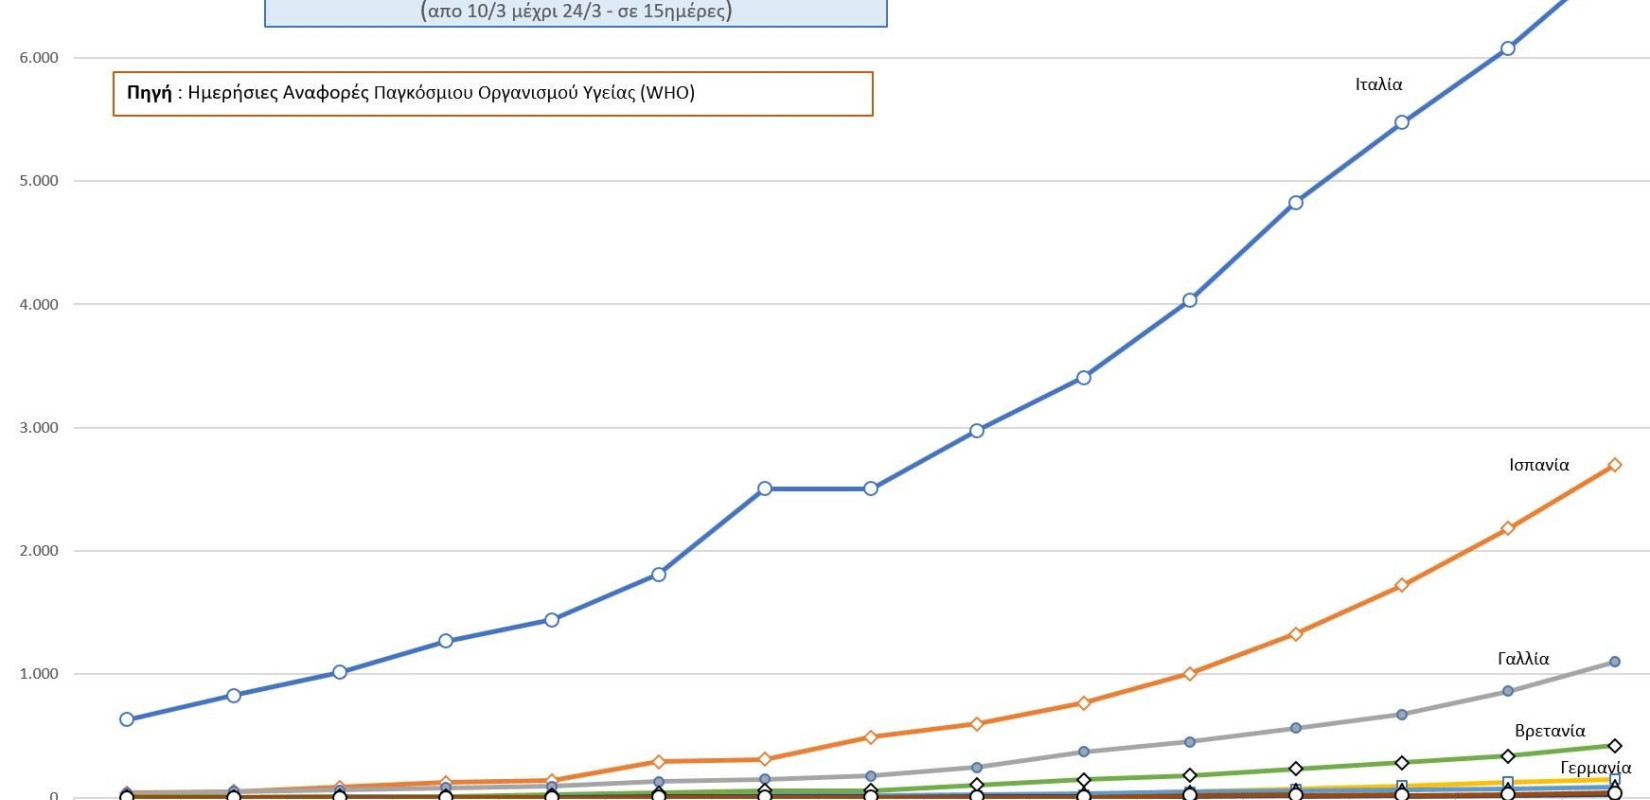Click the Γερμανία series label

(1595, 768)
